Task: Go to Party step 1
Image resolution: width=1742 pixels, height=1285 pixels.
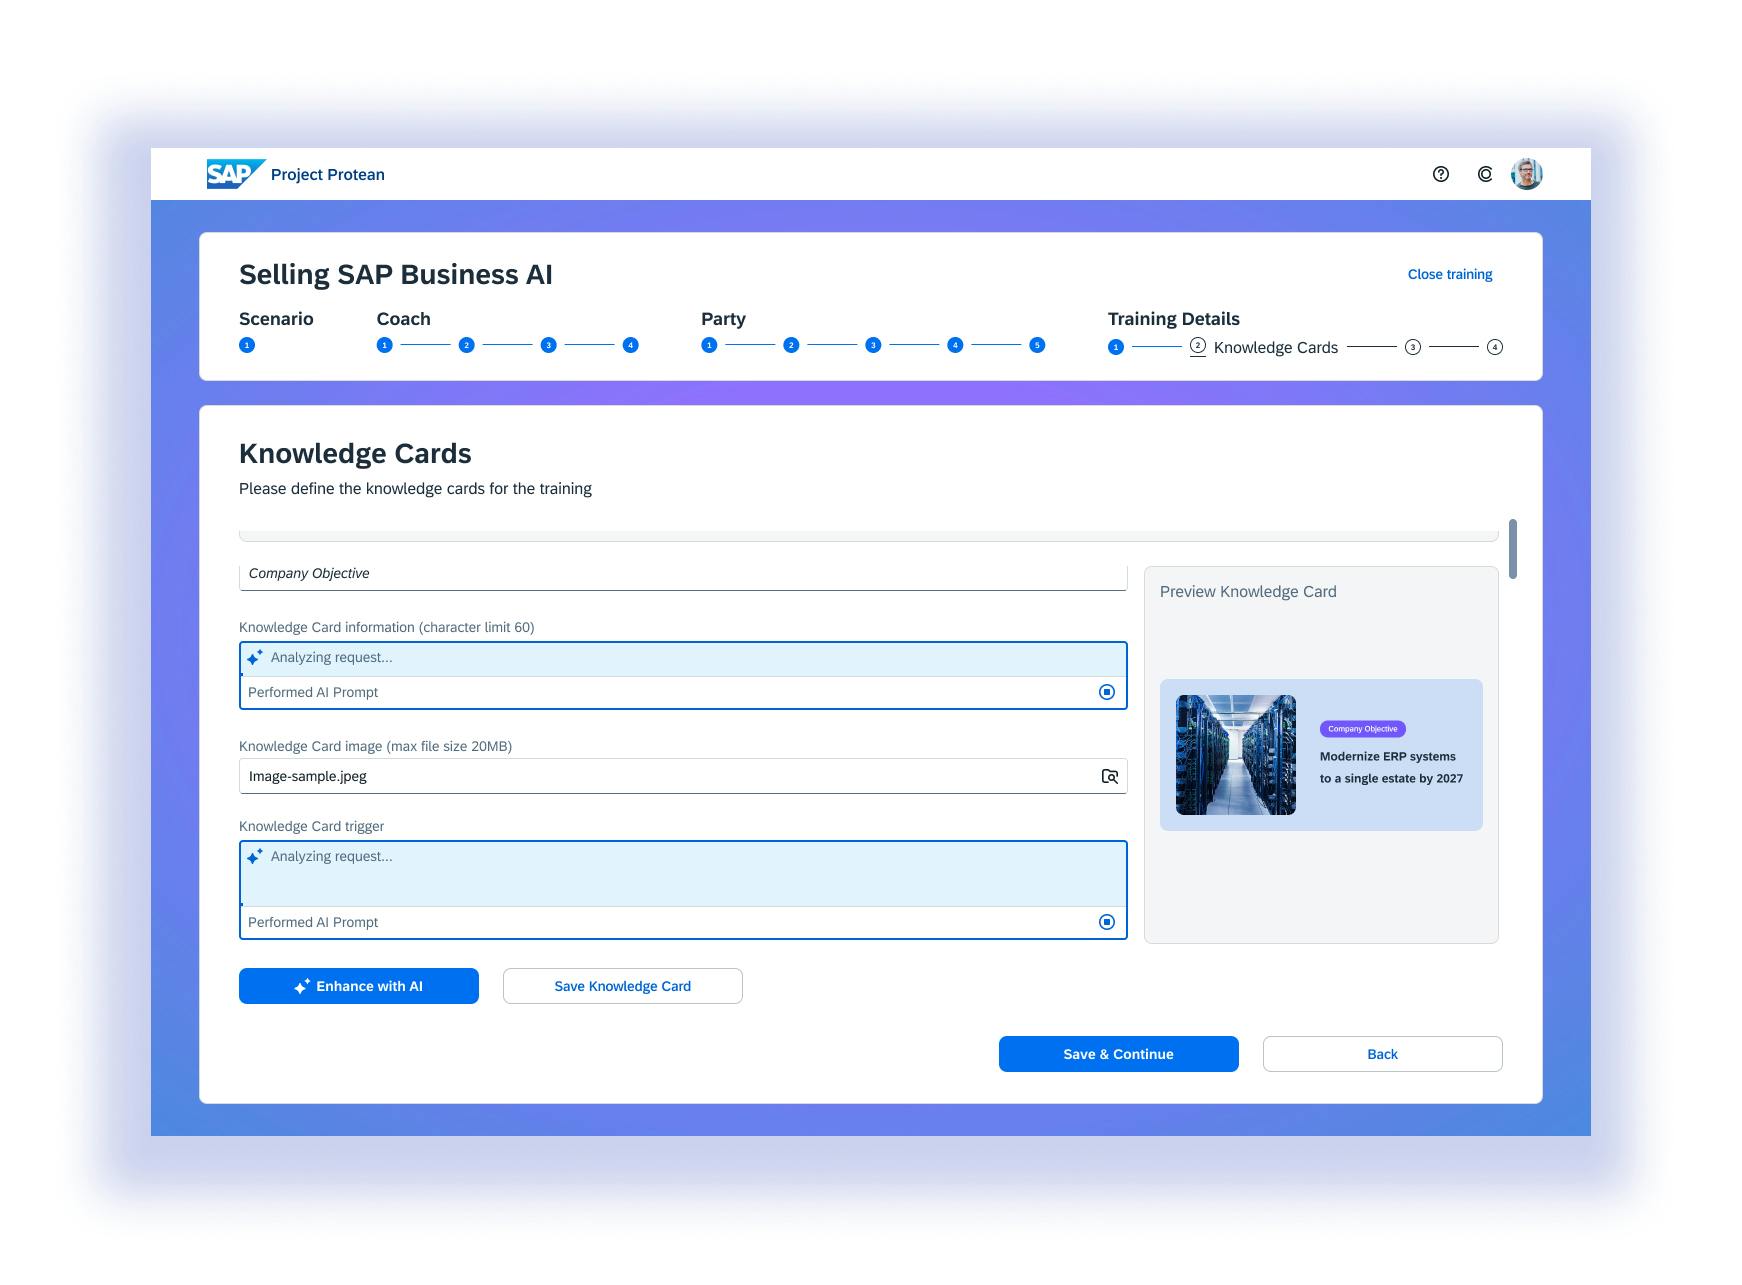Action: point(709,345)
